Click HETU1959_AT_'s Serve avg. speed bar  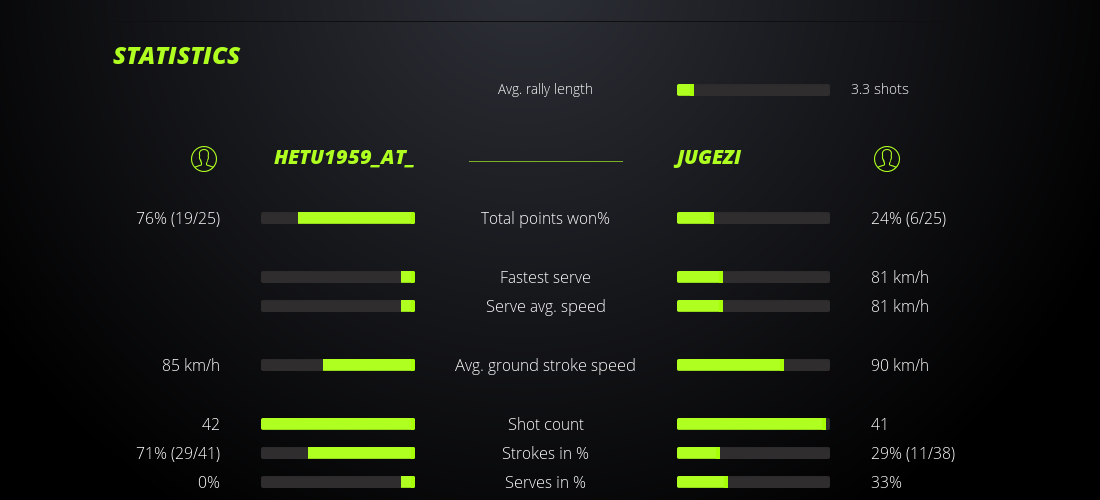tap(338, 306)
